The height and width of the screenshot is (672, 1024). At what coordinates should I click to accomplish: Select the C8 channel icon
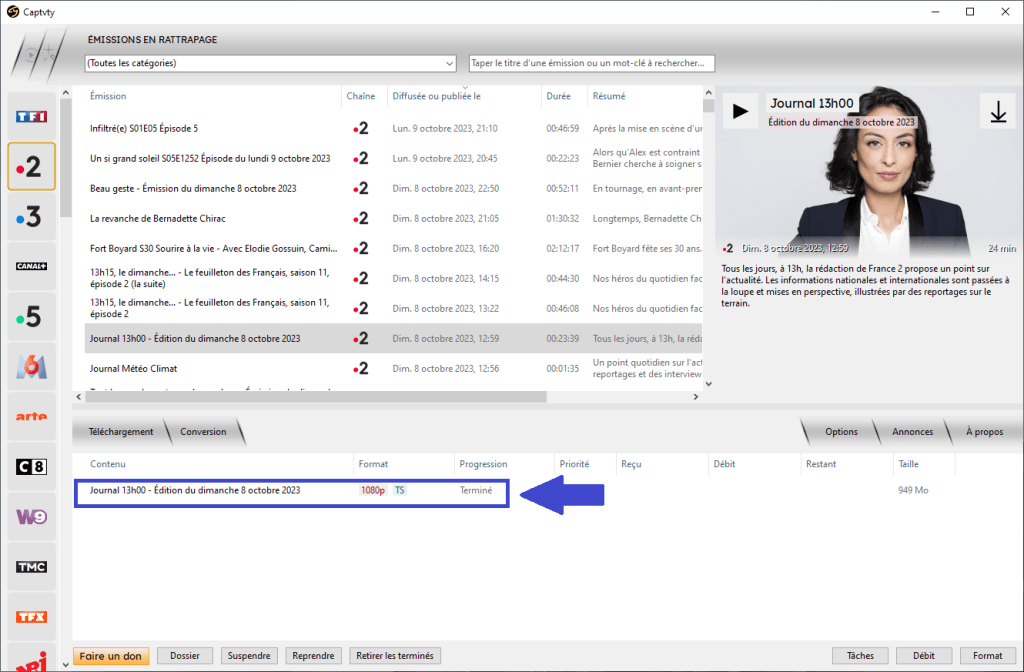[31, 467]
